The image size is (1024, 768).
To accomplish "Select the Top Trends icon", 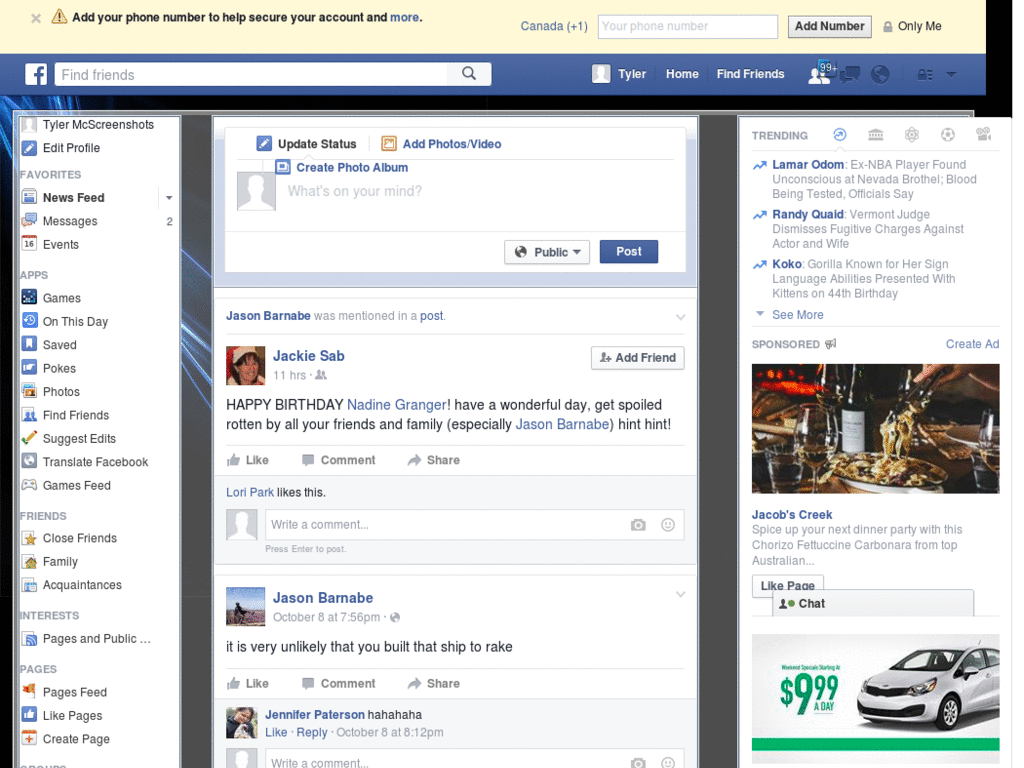I will click(840, 135).
